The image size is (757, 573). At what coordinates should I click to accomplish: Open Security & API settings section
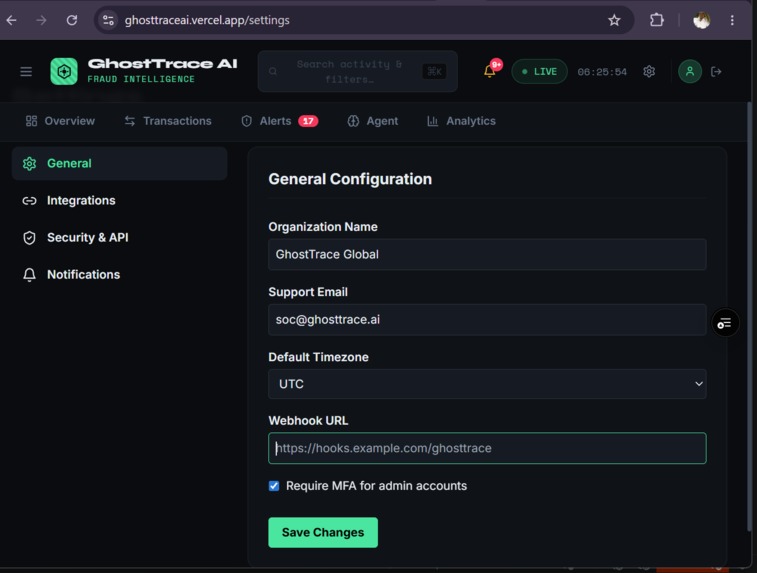(120, 238)
